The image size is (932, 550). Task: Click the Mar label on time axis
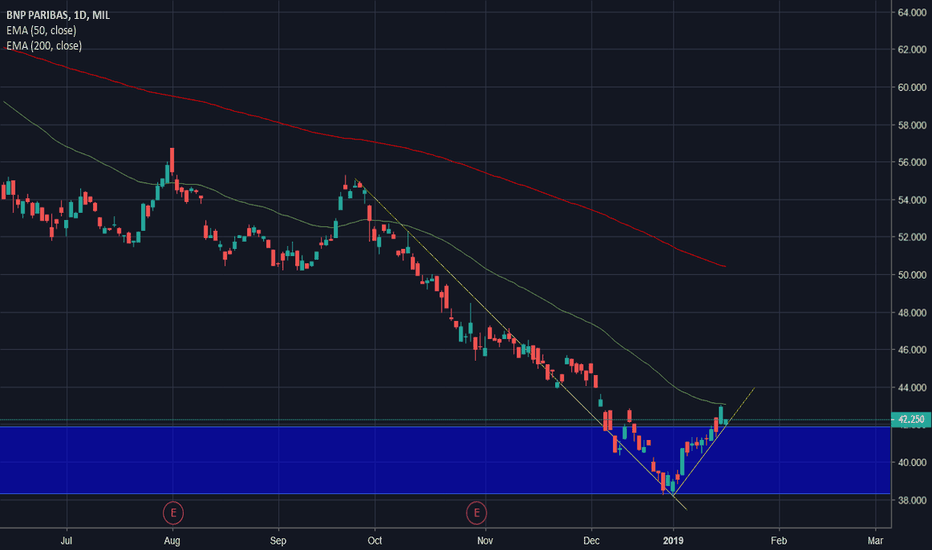click(875, 540)
